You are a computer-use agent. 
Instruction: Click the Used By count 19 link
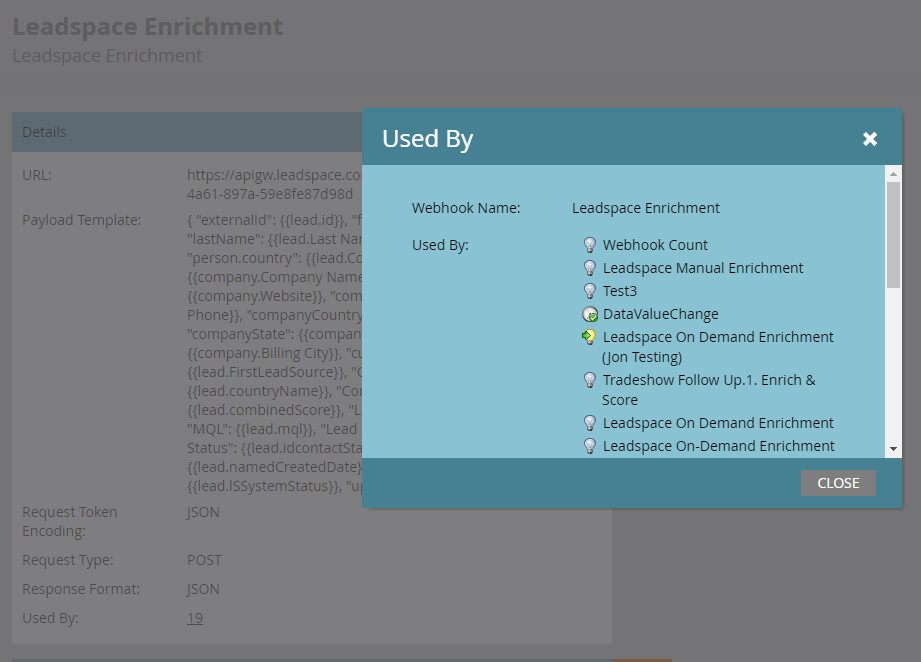pyautogui.click(x=195, y=618)
